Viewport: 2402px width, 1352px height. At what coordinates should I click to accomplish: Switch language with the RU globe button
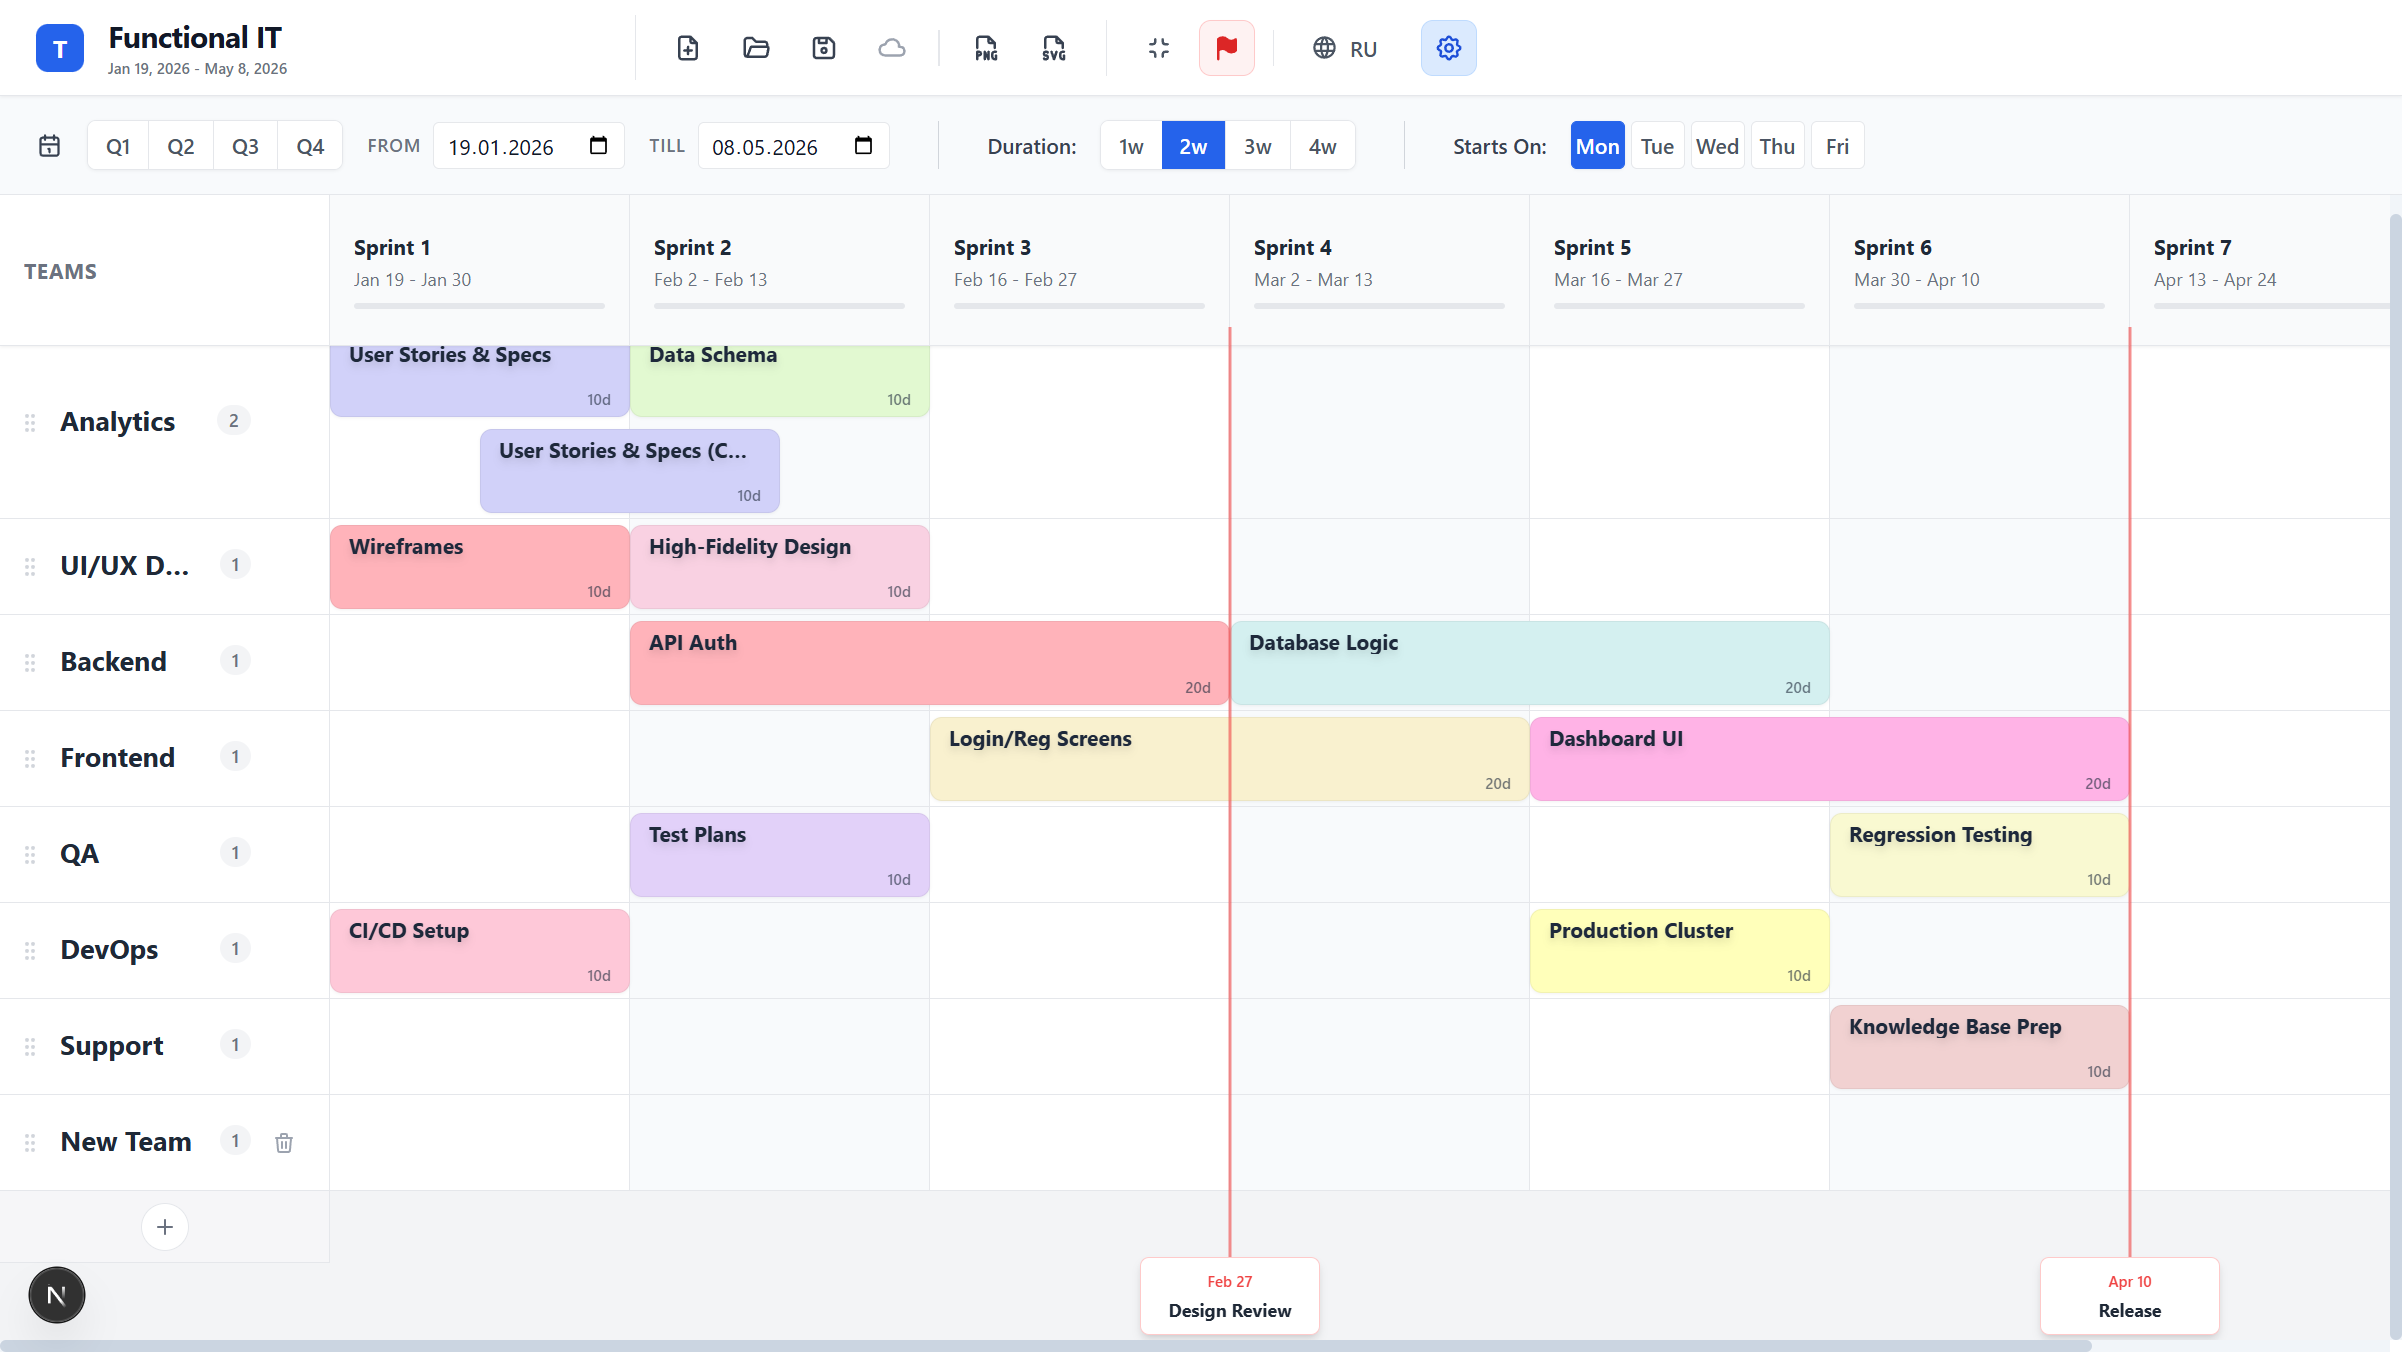tap(1345, 48)
